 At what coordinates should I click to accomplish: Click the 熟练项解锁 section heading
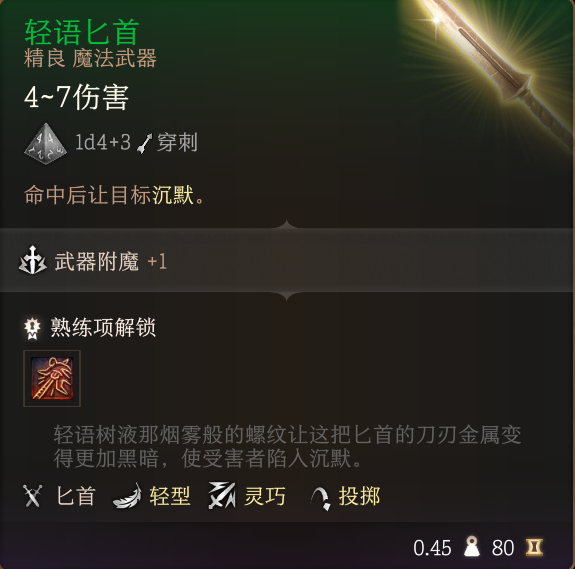tap(103, 327)
